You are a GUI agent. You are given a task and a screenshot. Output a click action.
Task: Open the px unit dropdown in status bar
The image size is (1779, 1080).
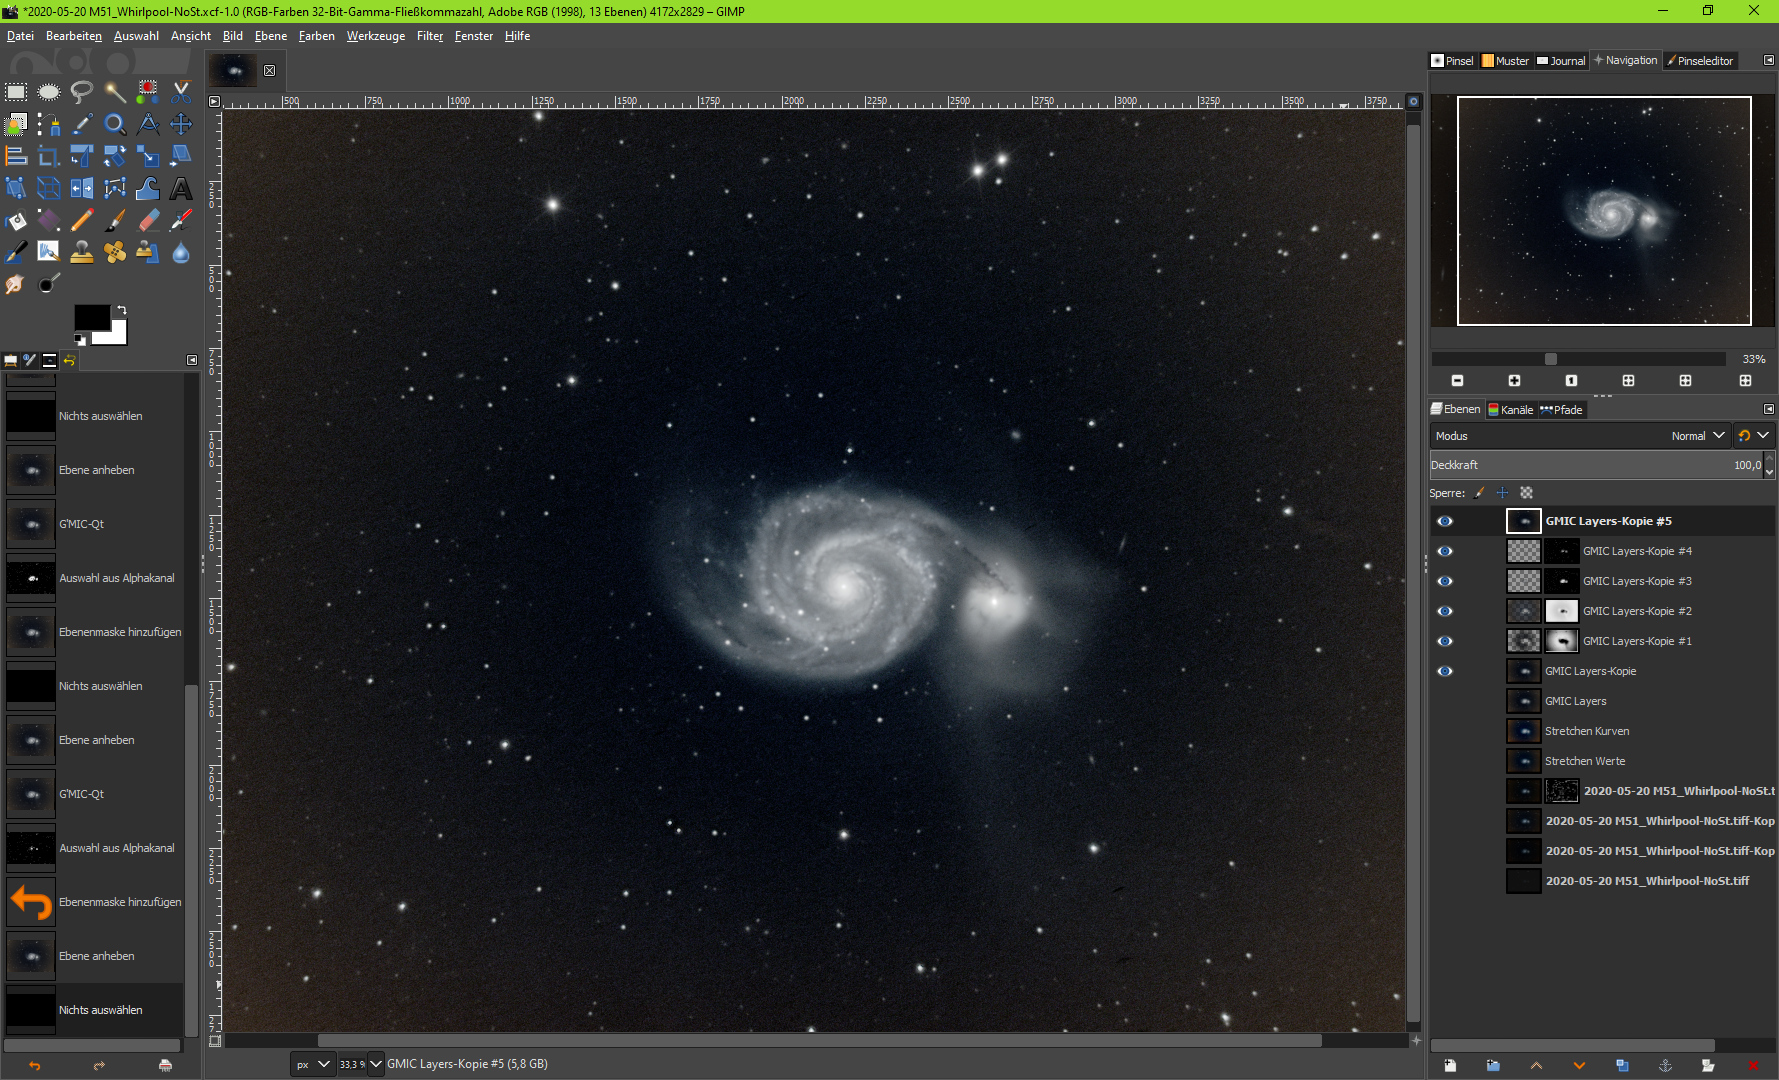point(312,1064)
